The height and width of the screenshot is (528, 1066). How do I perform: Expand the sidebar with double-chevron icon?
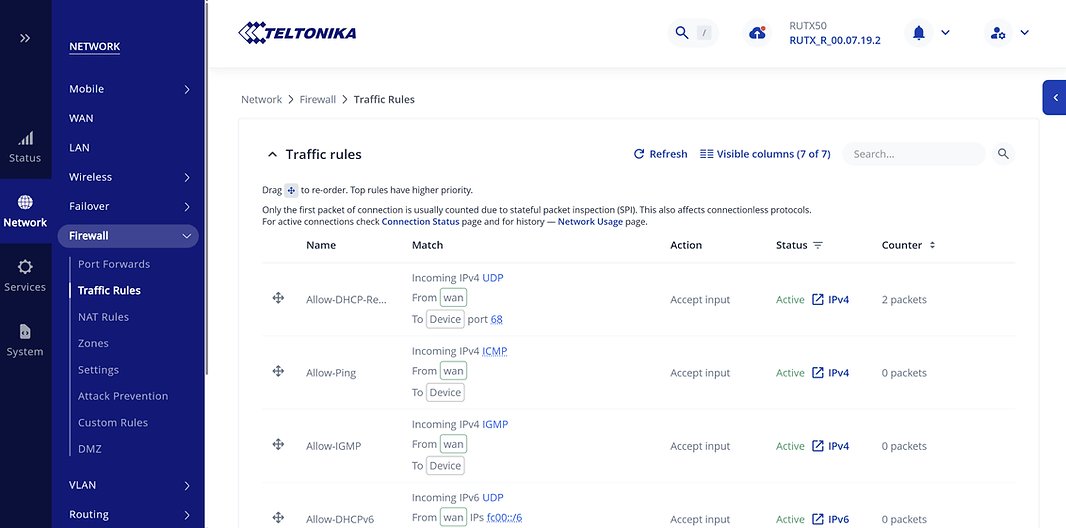(x=25, y=38)
